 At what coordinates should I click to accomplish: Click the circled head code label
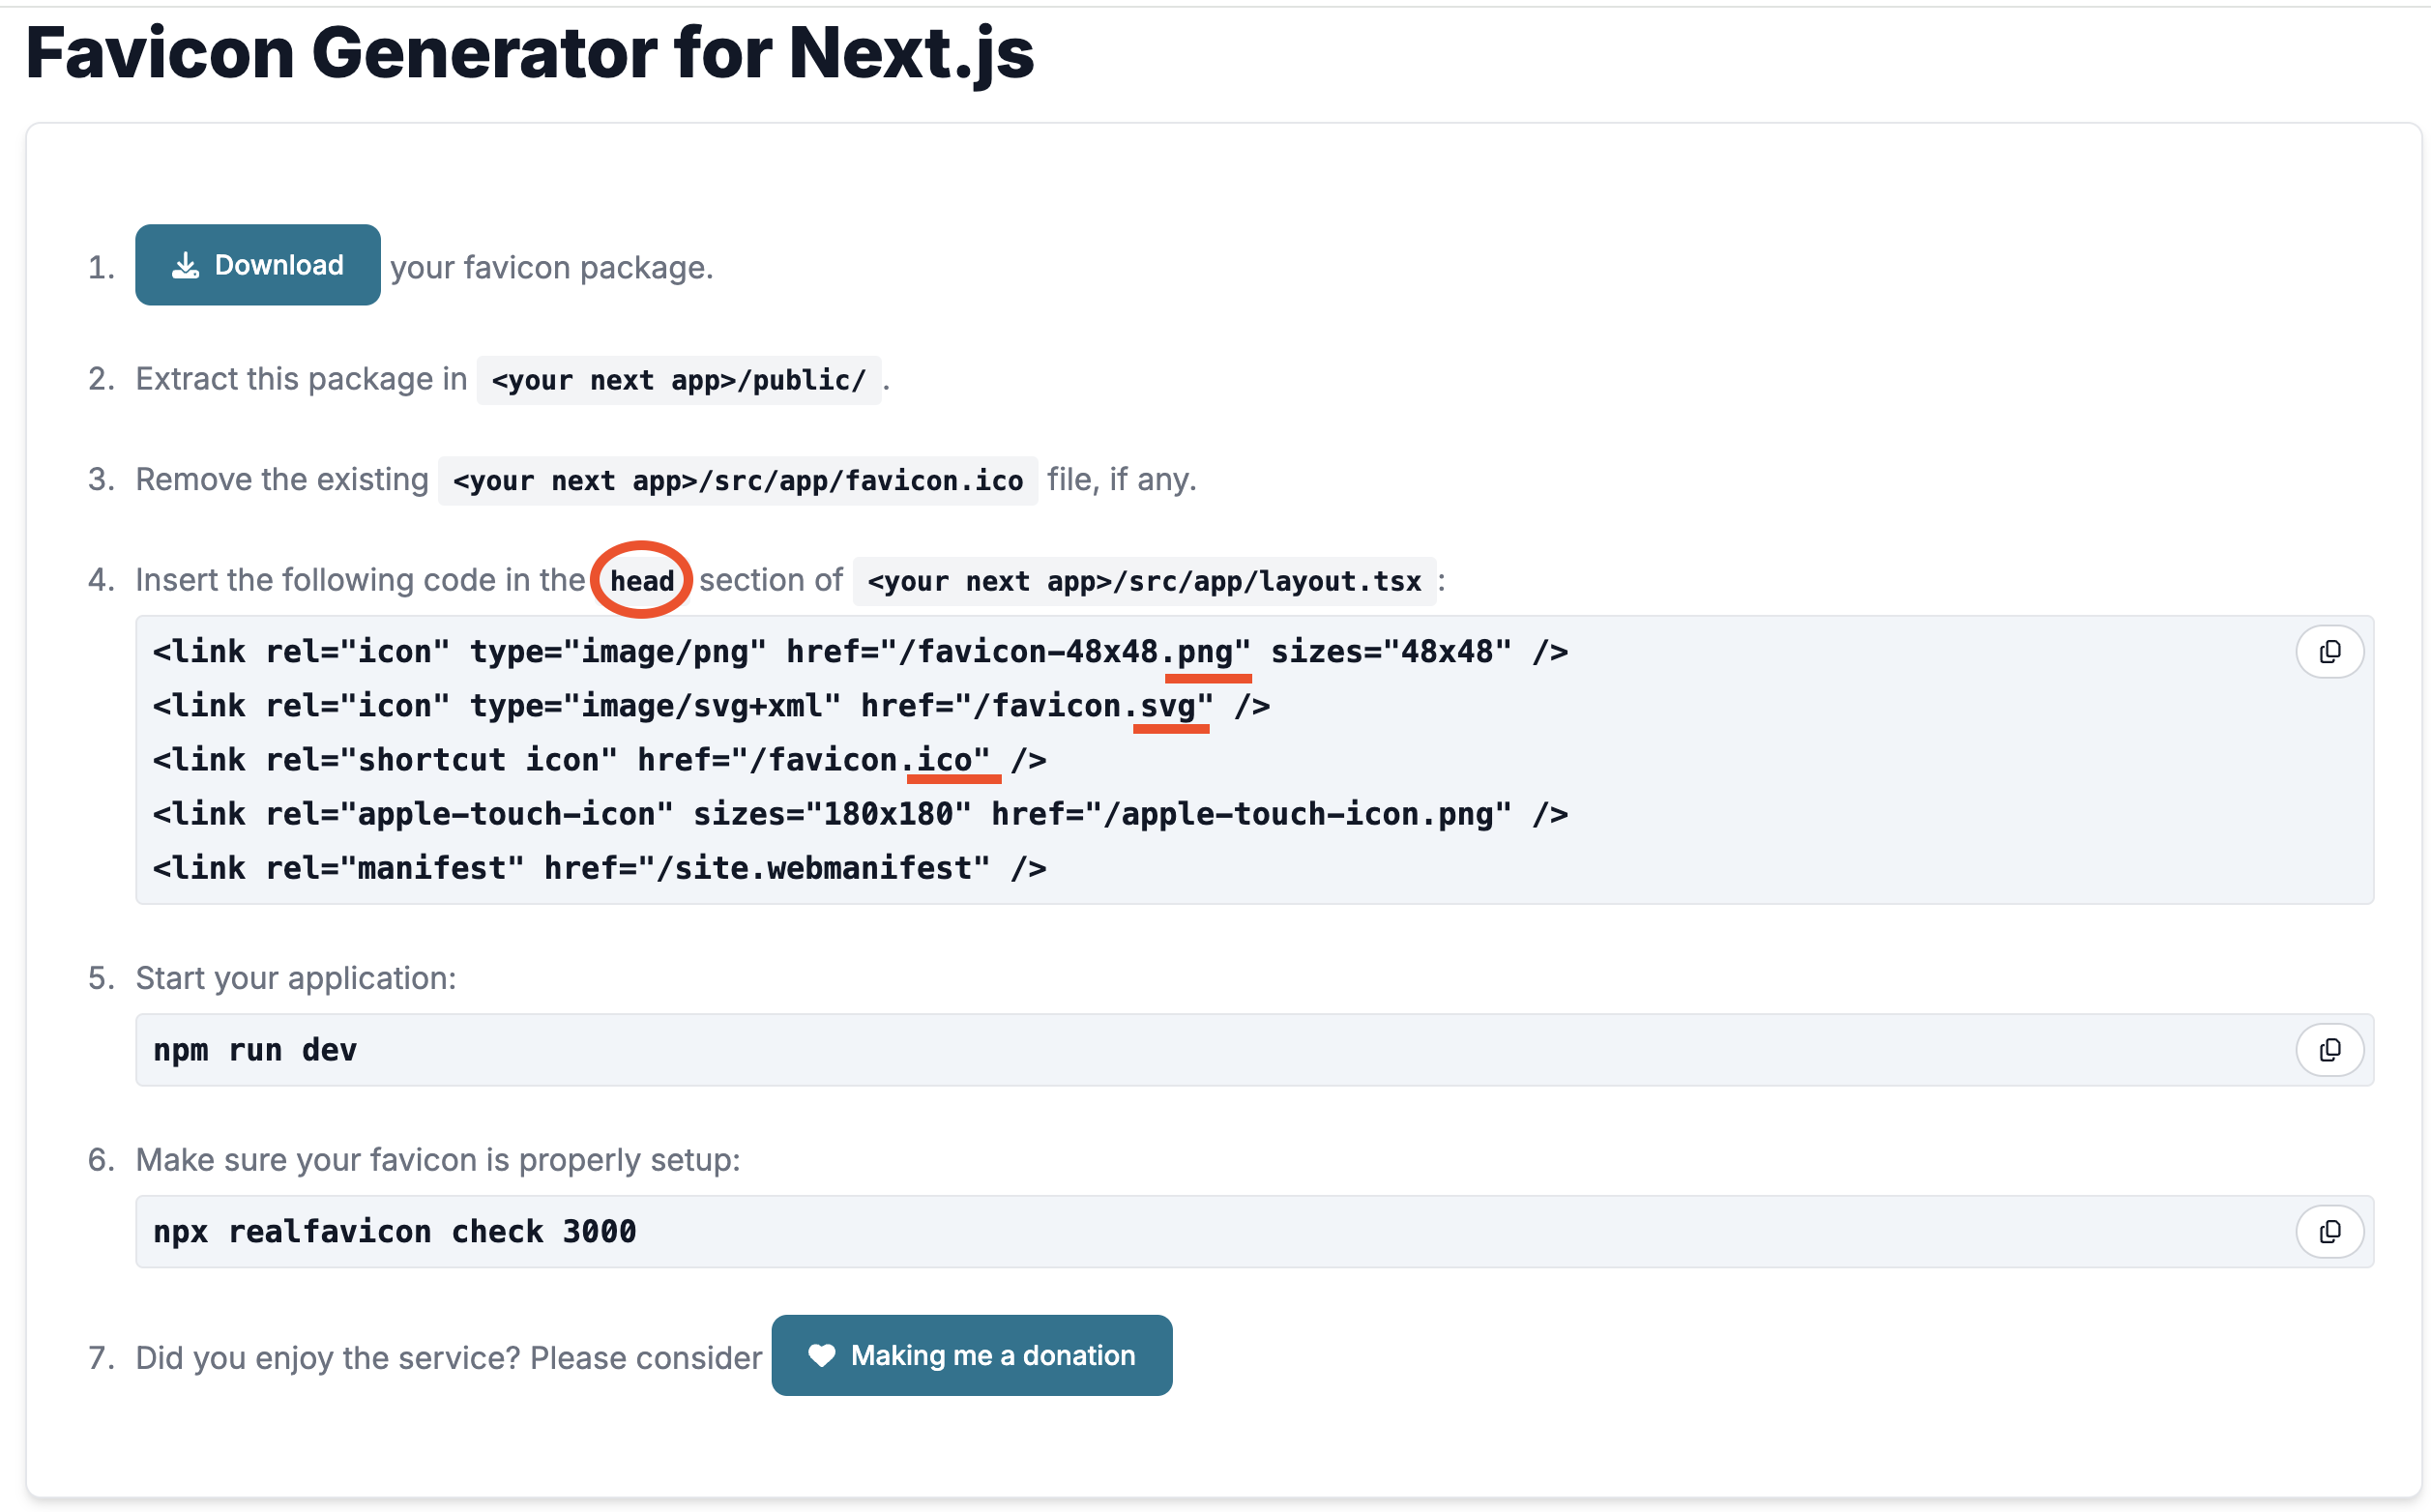641,581
